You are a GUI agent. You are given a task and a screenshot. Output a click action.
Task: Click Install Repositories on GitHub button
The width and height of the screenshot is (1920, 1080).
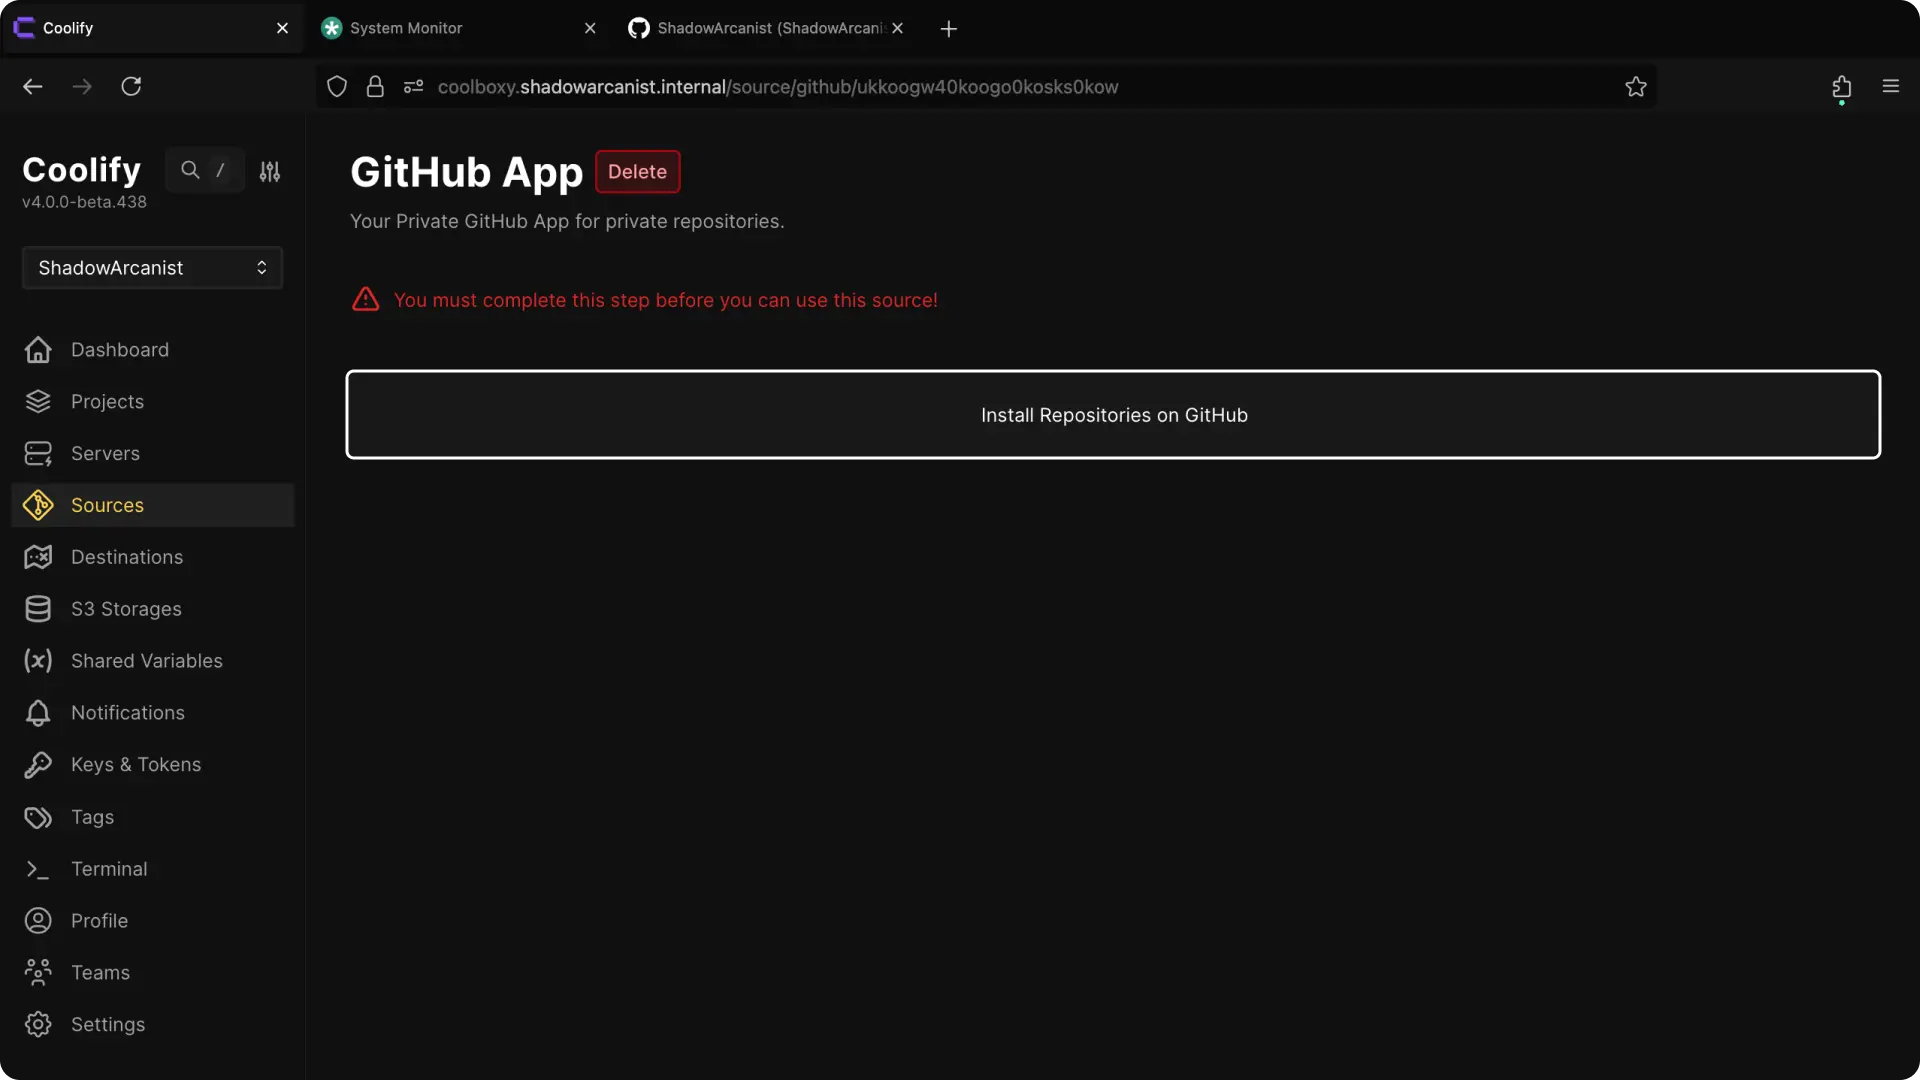coord(1113,415)
